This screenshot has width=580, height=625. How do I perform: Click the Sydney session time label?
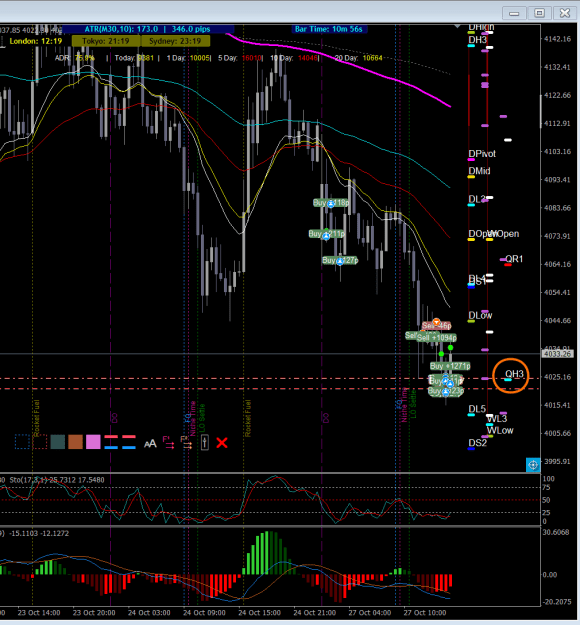click(175, 41)
